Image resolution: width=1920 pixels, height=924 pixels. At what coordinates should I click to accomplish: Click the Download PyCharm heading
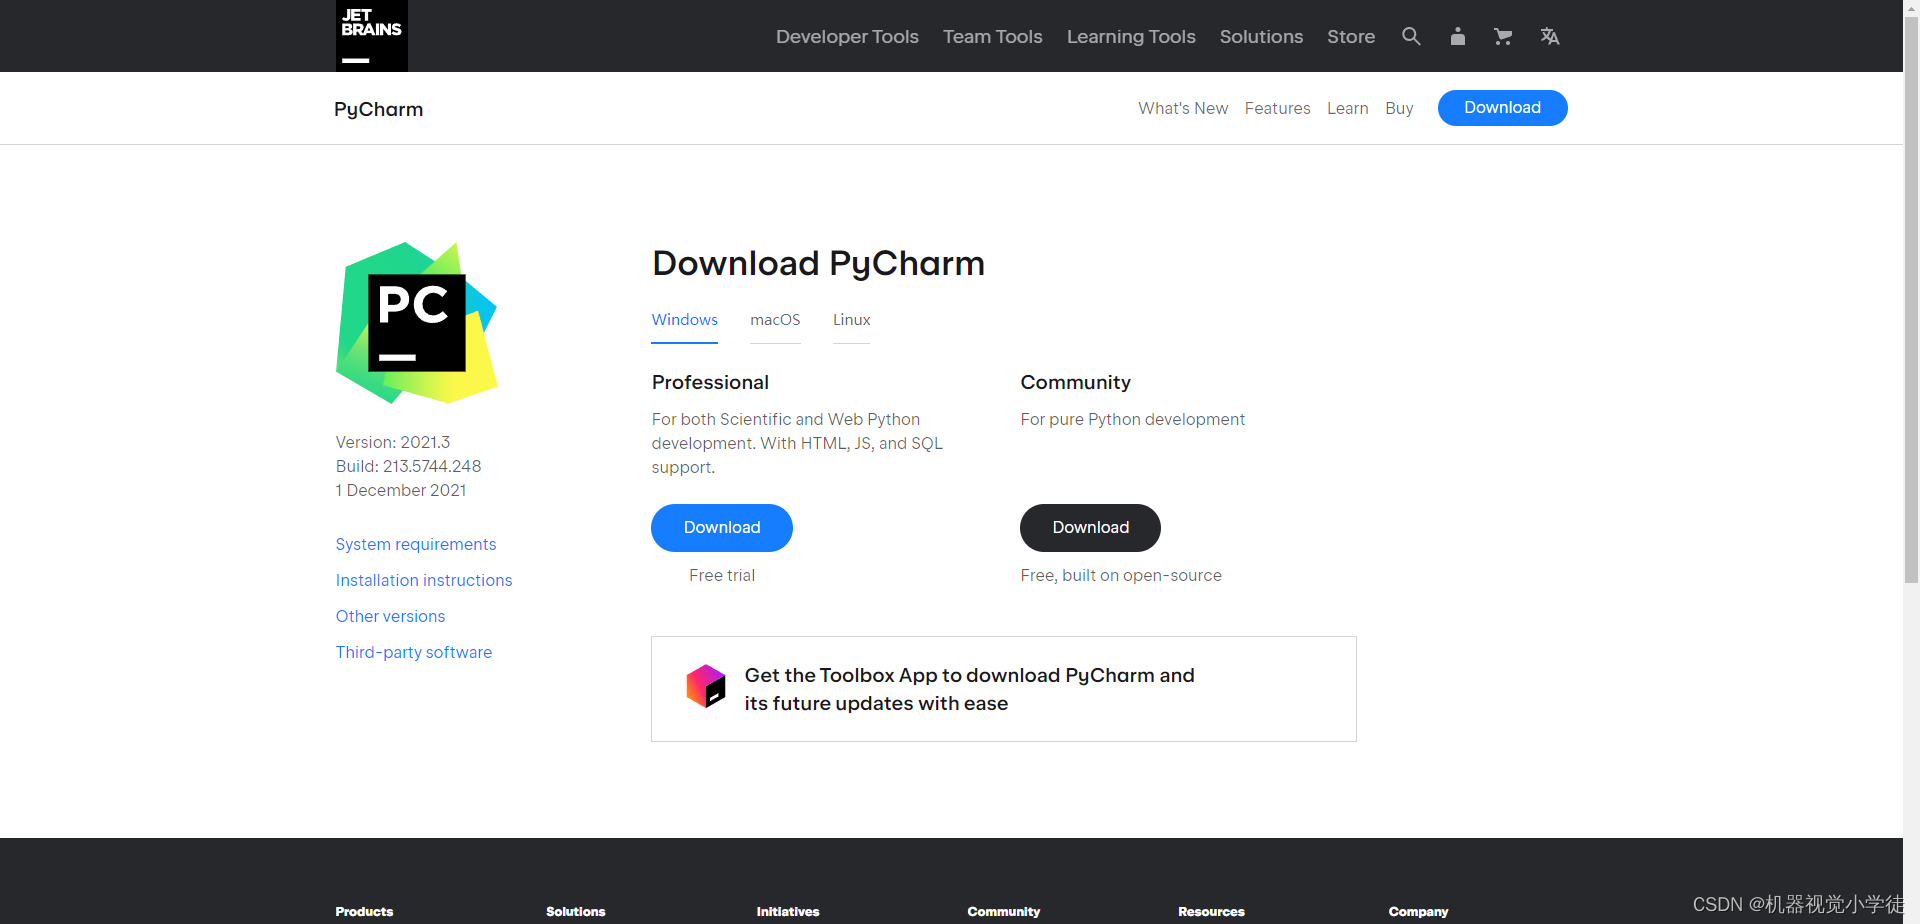click(x=818, y=263)
